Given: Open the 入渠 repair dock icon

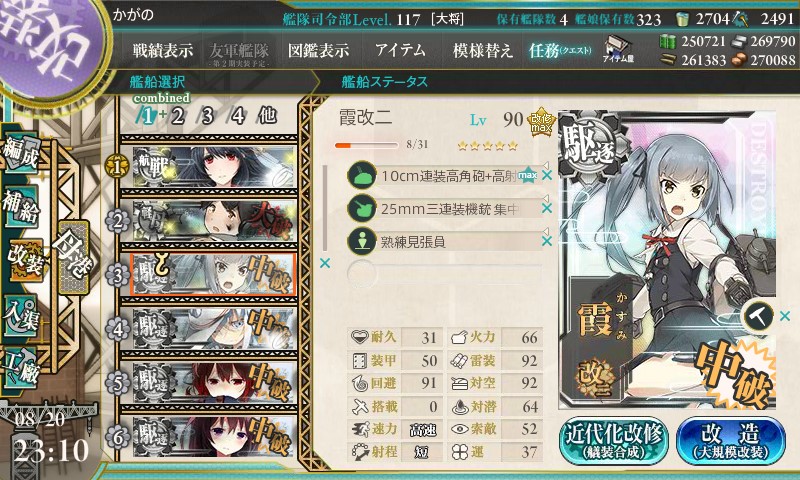Looking at the screenshot, I should [20, 316].
